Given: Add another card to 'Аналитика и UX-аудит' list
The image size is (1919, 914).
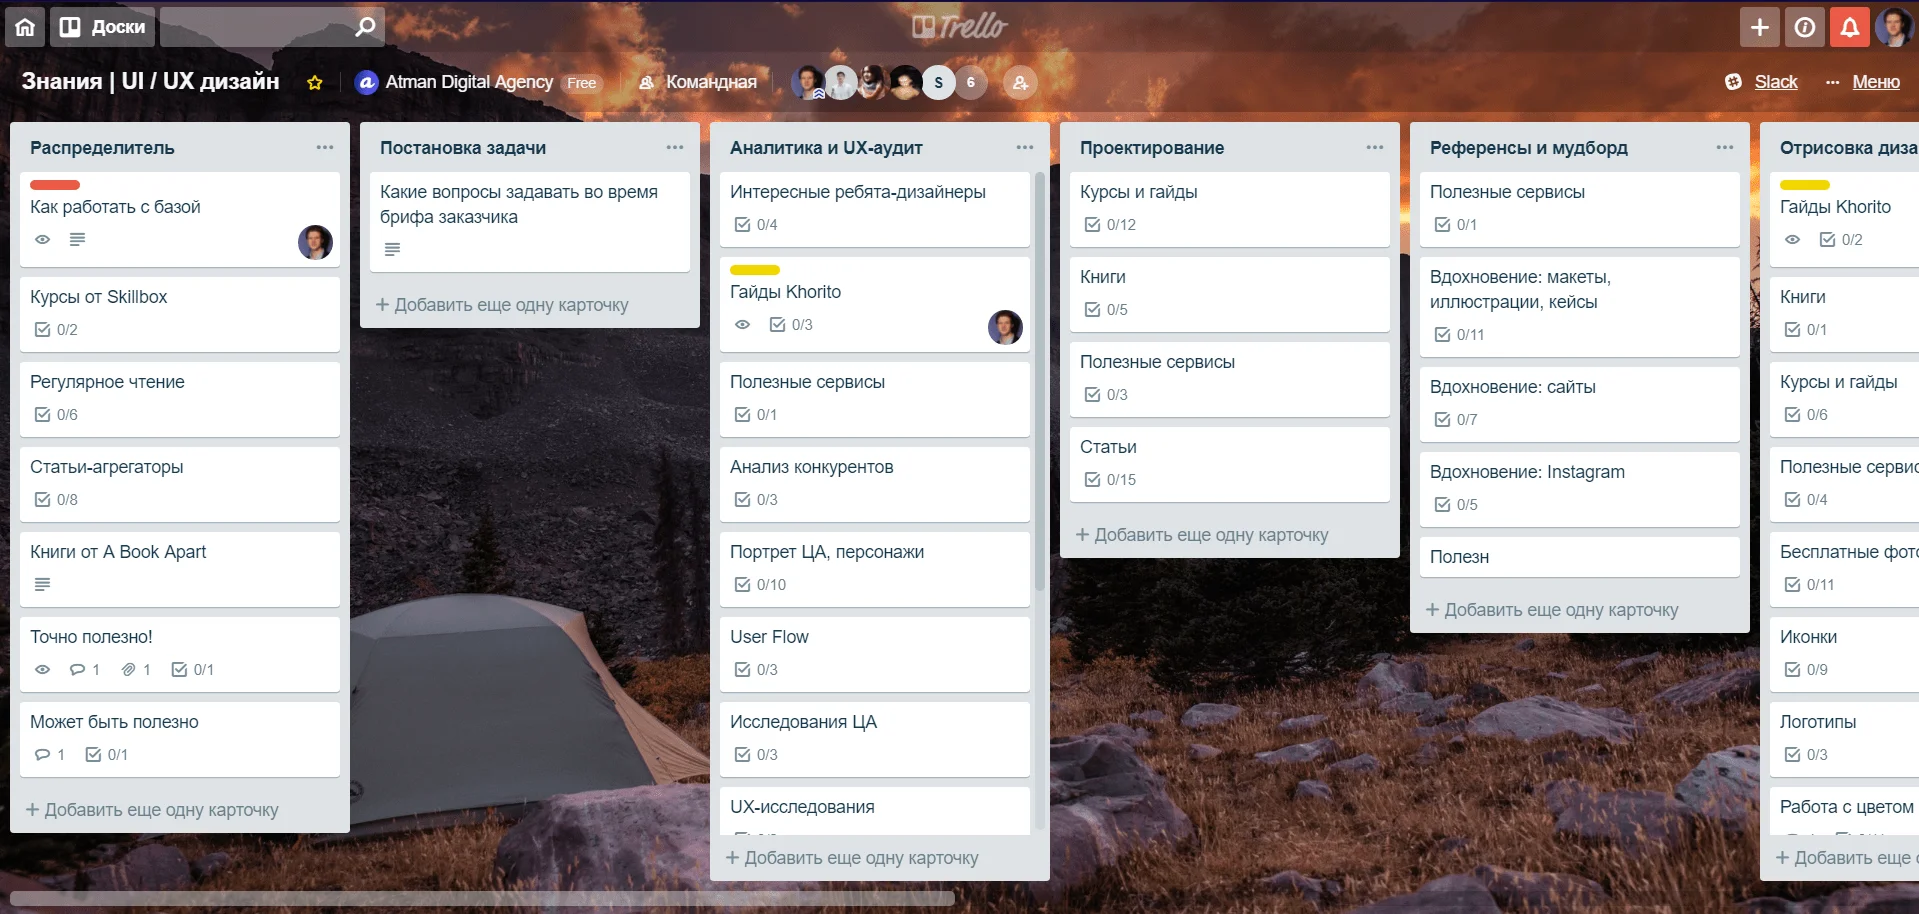Looking at the screenshot, I should (x=852, y=858).
